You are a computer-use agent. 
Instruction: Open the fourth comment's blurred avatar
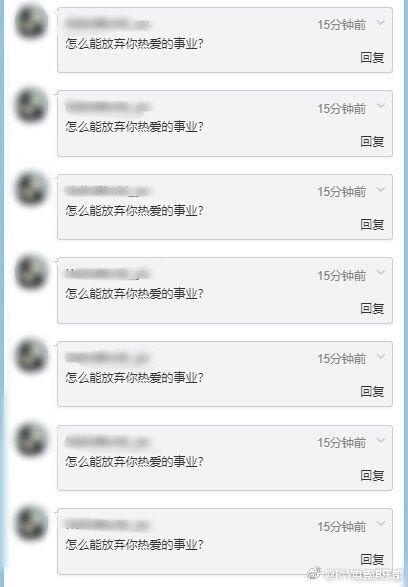pos(31,272)
